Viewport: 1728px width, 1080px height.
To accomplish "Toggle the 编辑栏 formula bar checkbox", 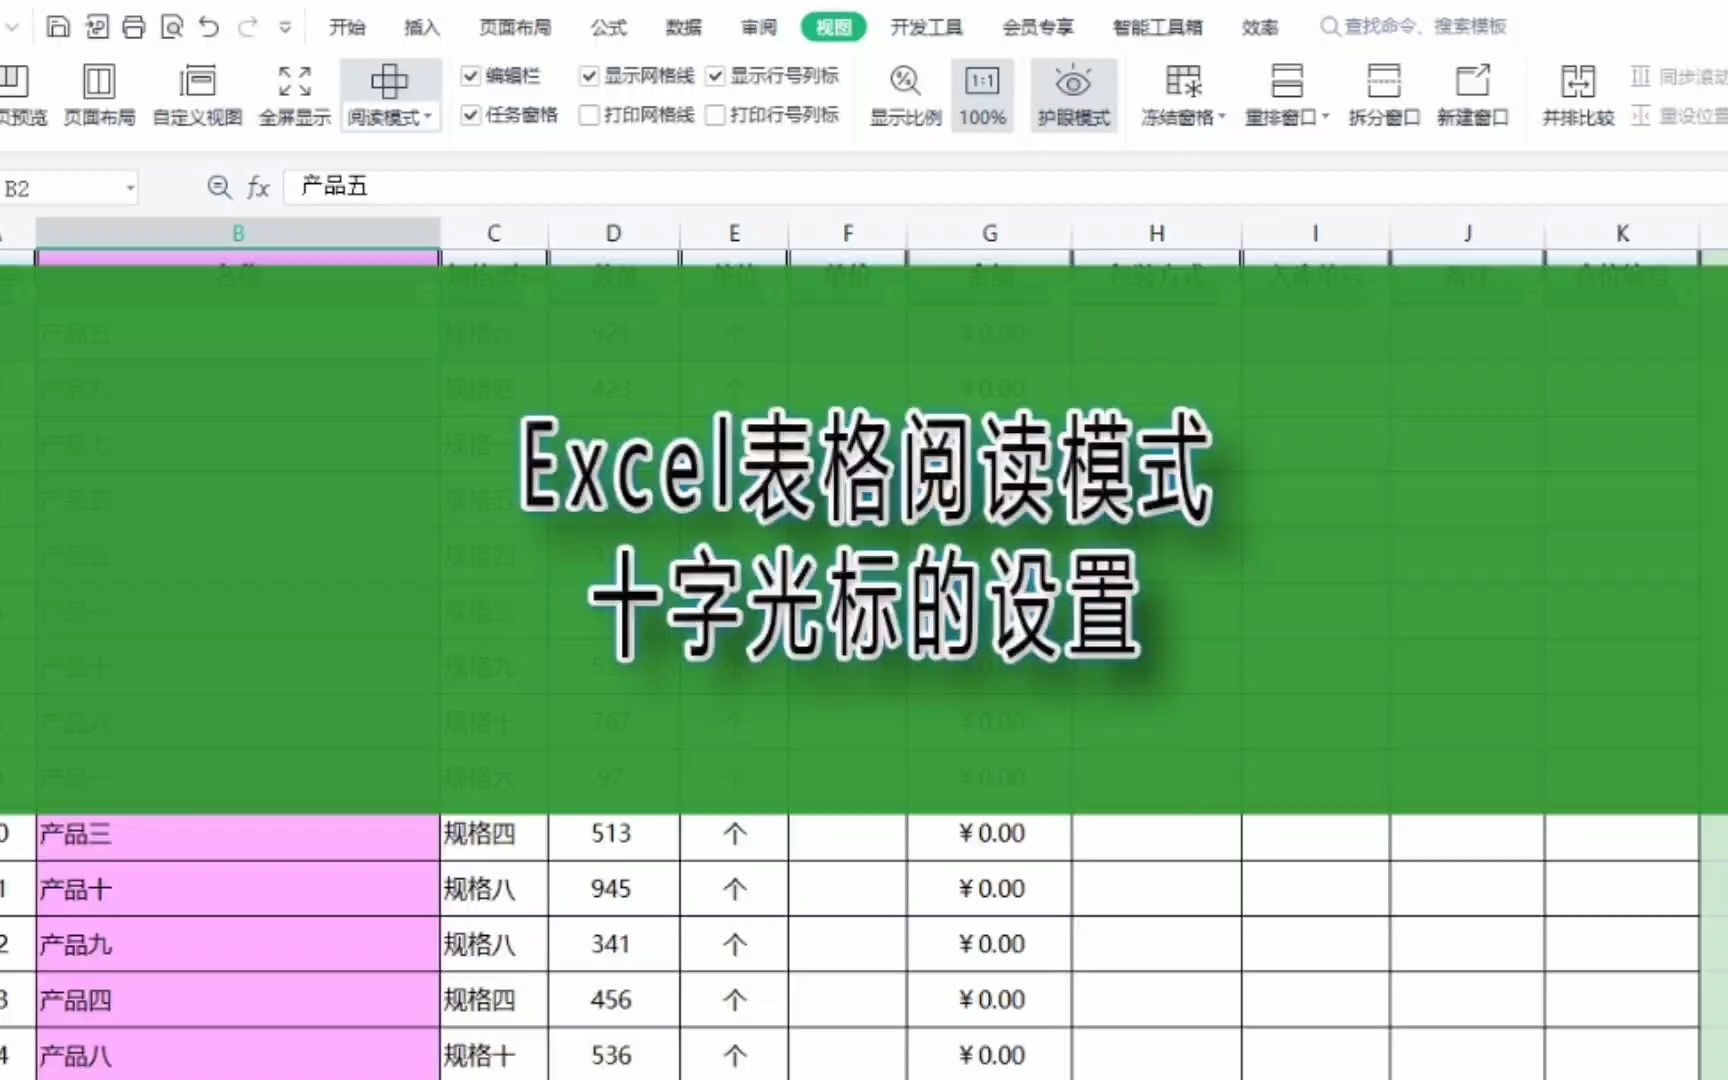I will click(471, 75).
